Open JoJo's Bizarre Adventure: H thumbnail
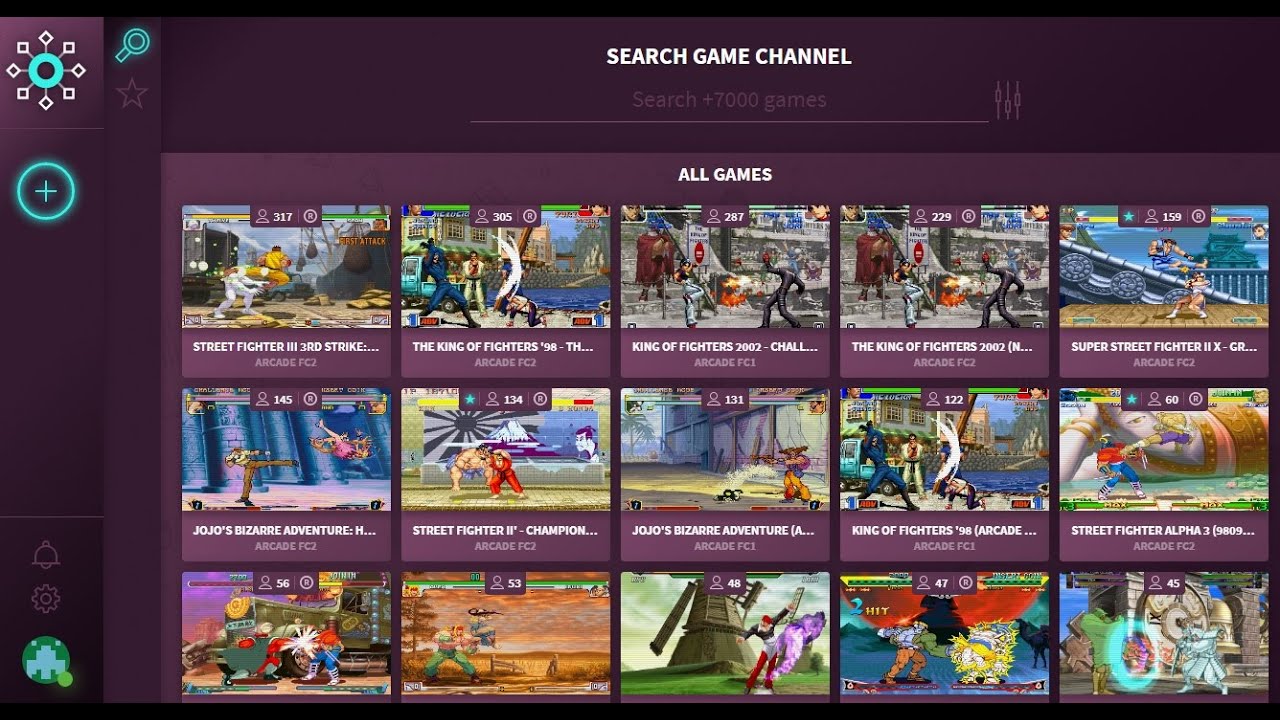 click(x=286, y=450)
